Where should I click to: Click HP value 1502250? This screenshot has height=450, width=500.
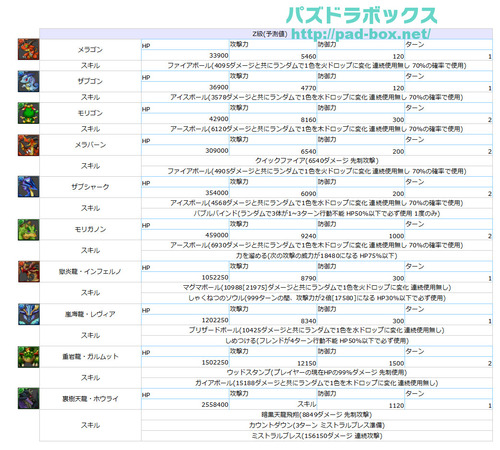(215, 362)
